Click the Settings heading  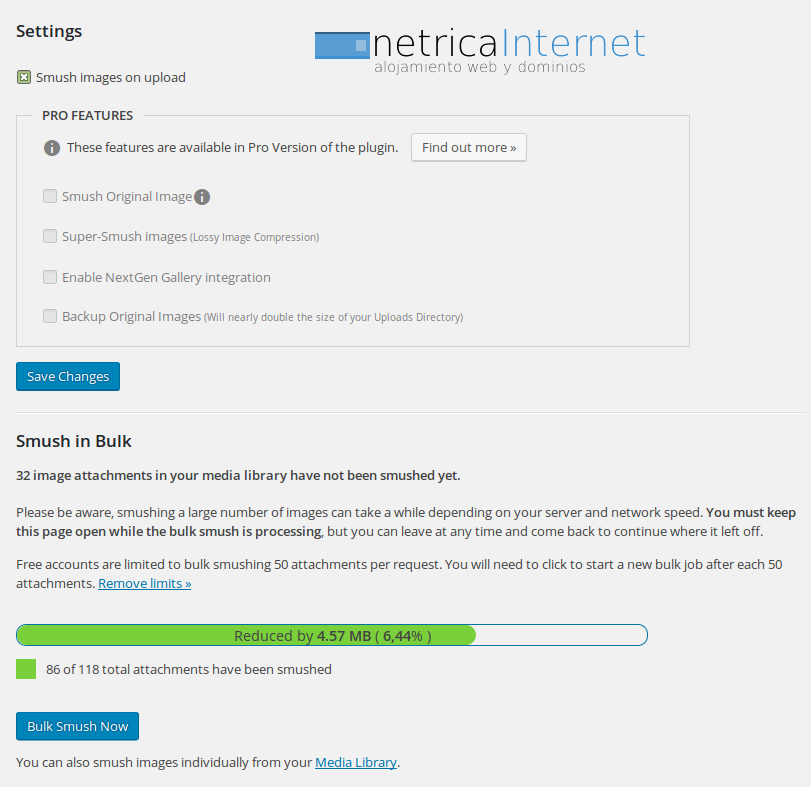(x=49, y=31)
